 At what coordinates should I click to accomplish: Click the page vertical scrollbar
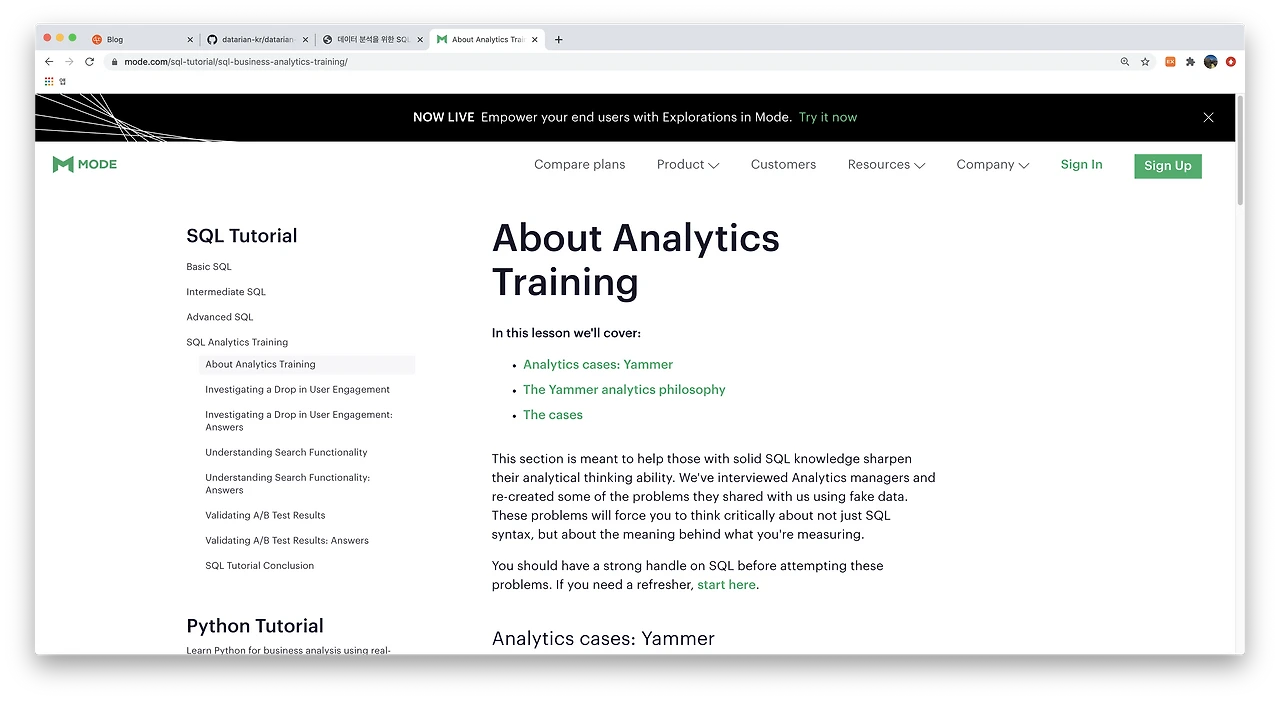coord(1240,150)
